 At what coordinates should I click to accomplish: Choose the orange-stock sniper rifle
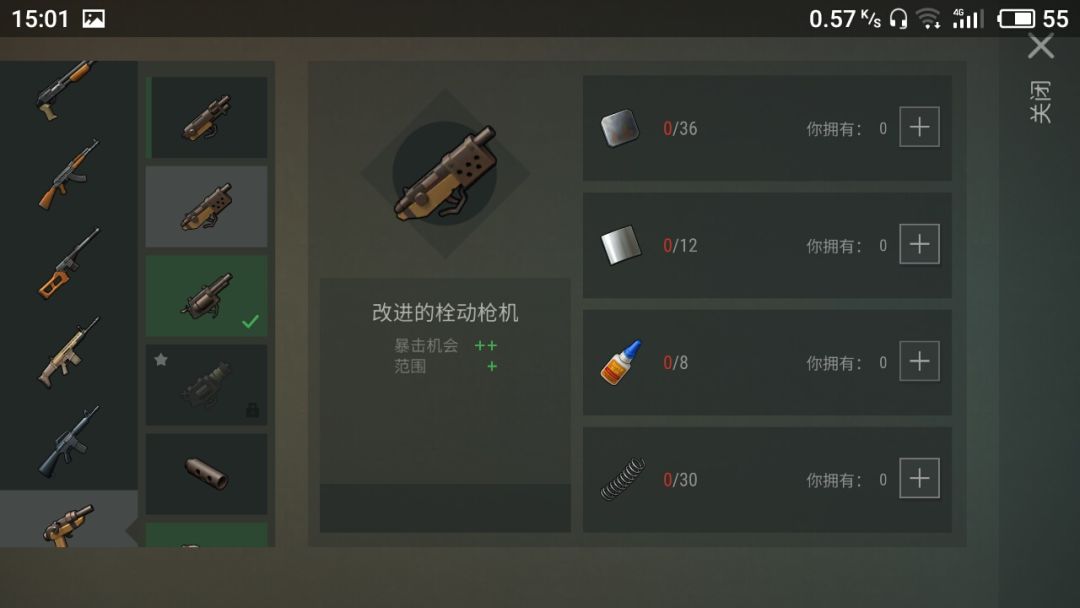pyautogui.click(x=68, y=264)
